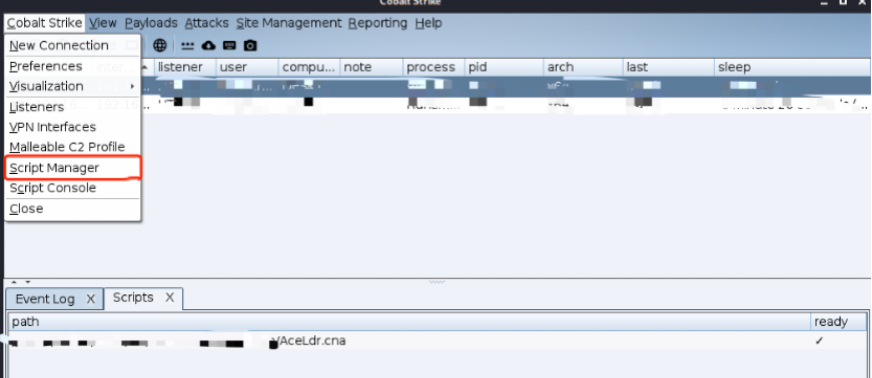
Task: Expand the Visualization submenu
Action: (x=72, y=86)
